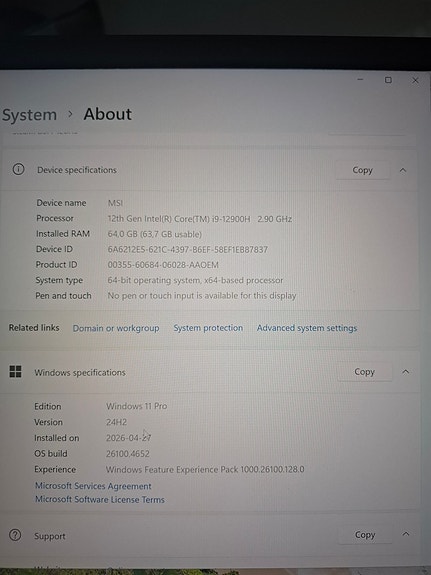Copy the Windows specifications
The image size is (431, 575).
coord(364,372)
